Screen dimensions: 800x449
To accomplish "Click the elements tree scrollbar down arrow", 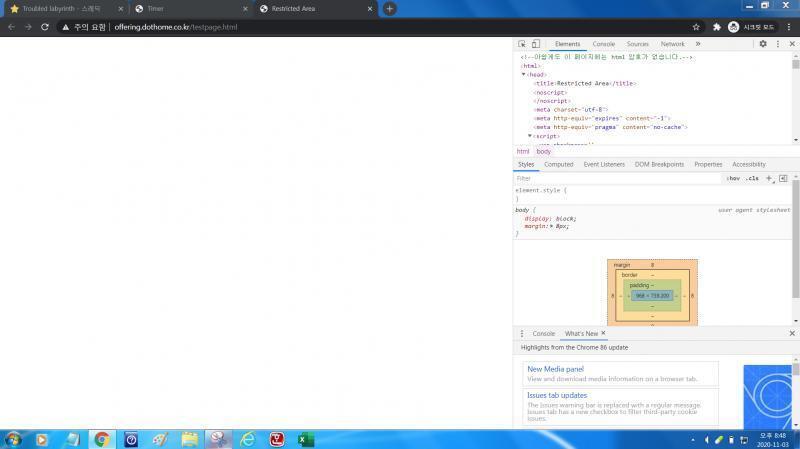I will (x=795, y=140).
